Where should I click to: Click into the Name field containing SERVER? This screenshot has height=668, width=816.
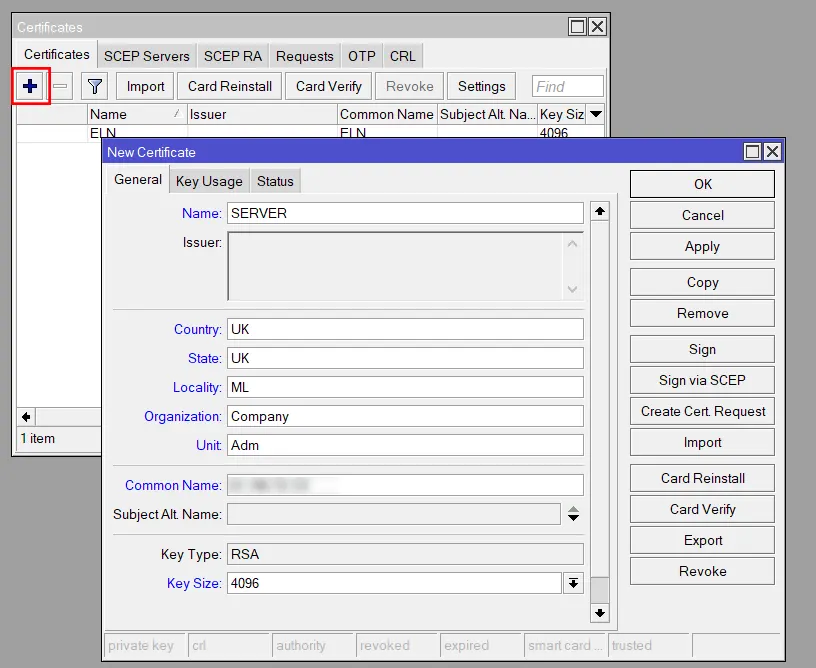(405, 213)
